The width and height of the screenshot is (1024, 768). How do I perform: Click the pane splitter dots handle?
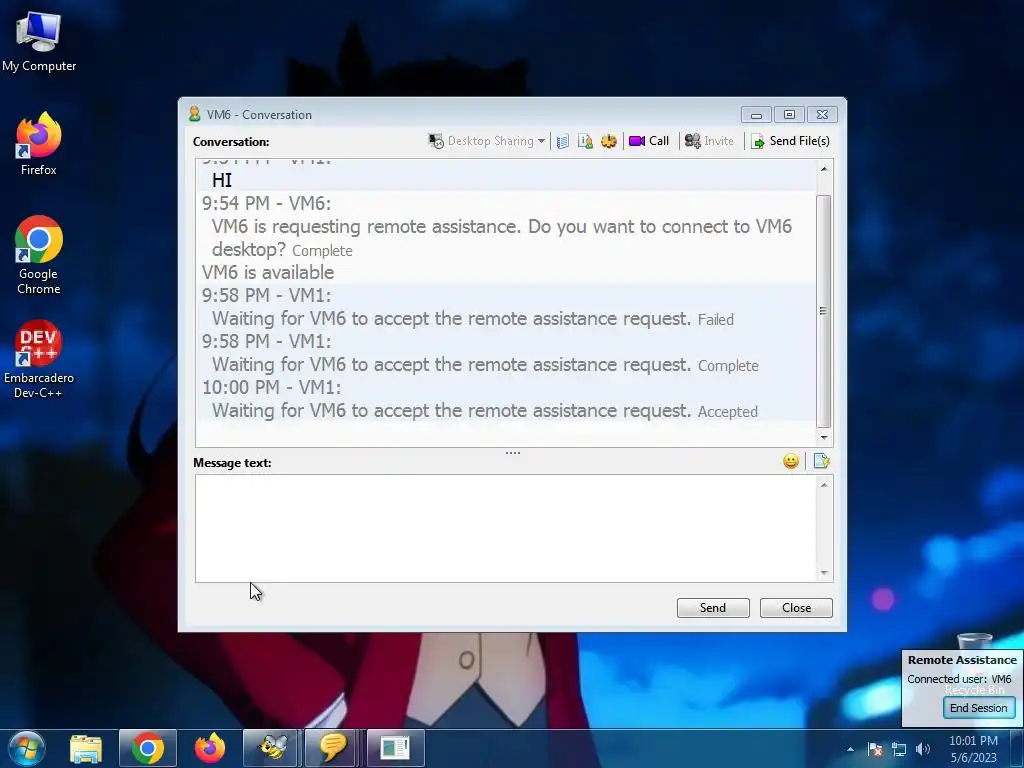tap(513, 453)
